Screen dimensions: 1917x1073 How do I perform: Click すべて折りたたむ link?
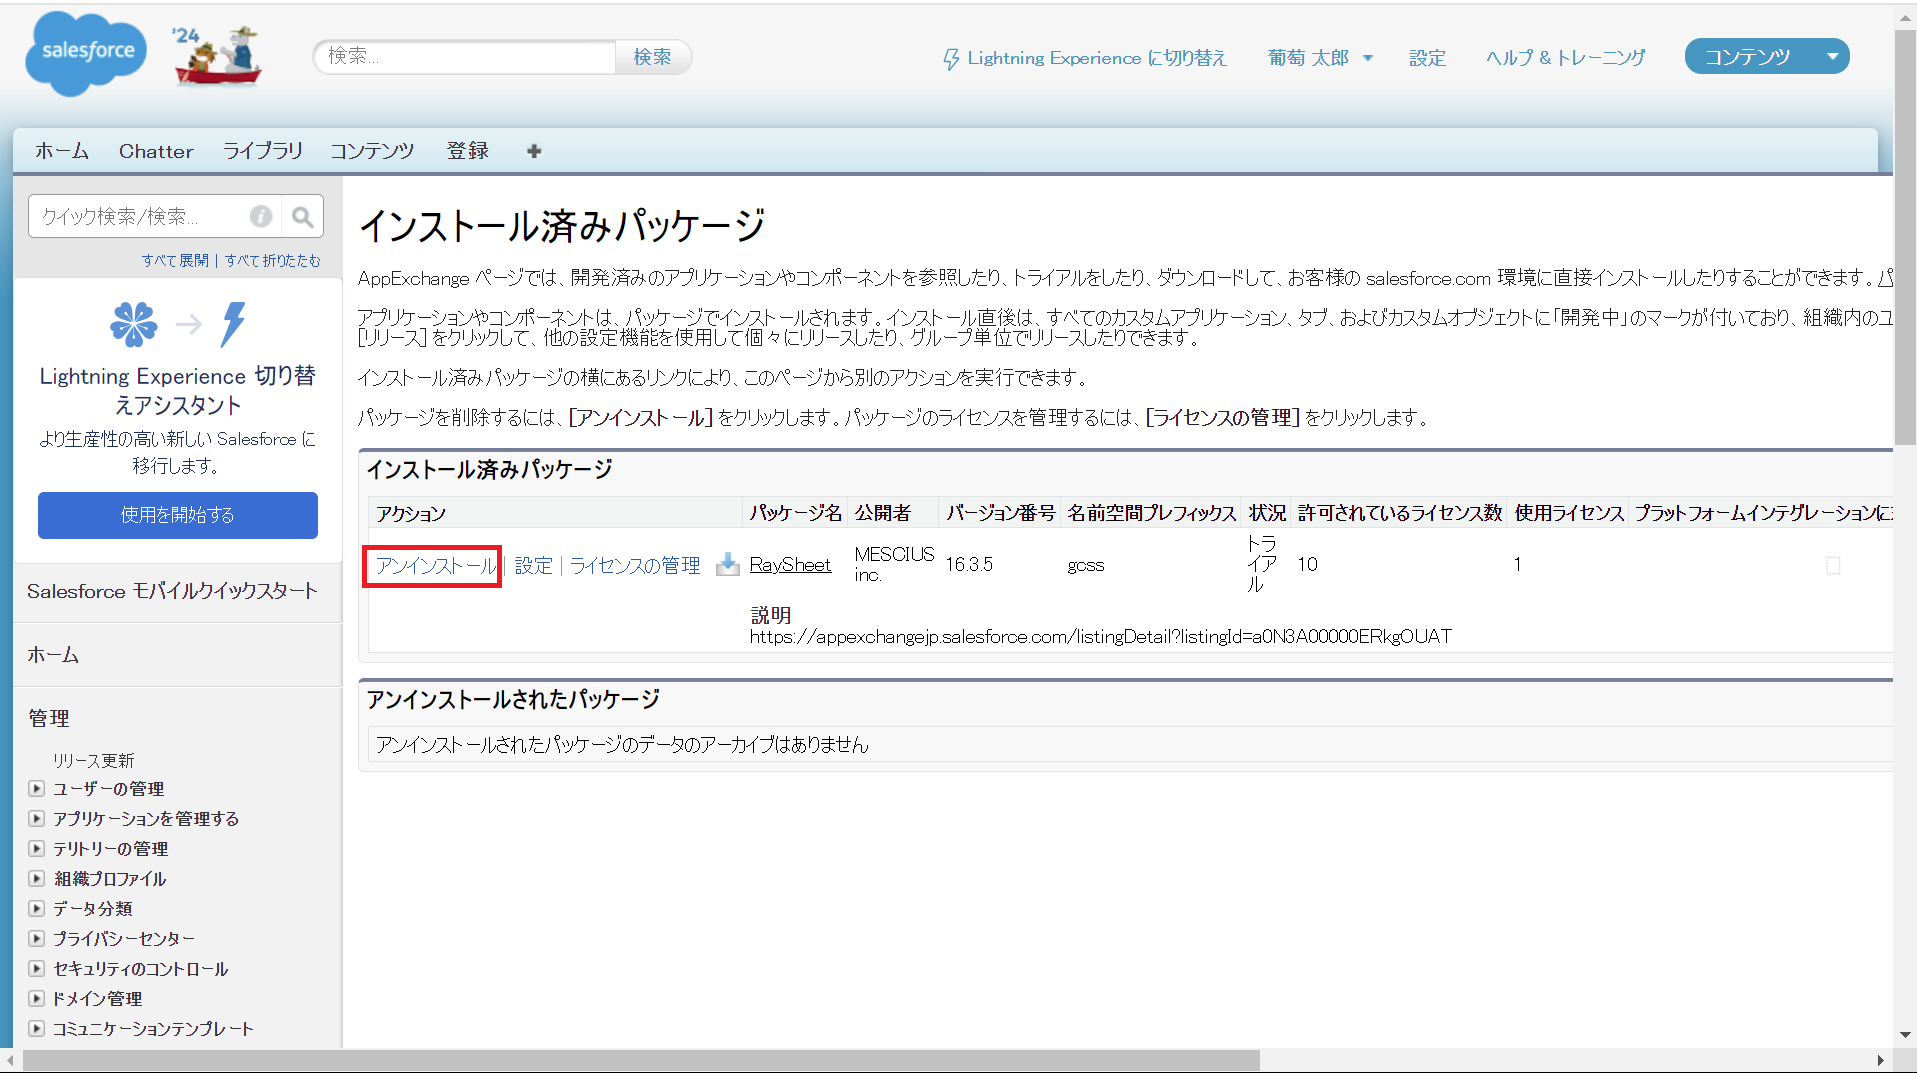click(272, 260)
